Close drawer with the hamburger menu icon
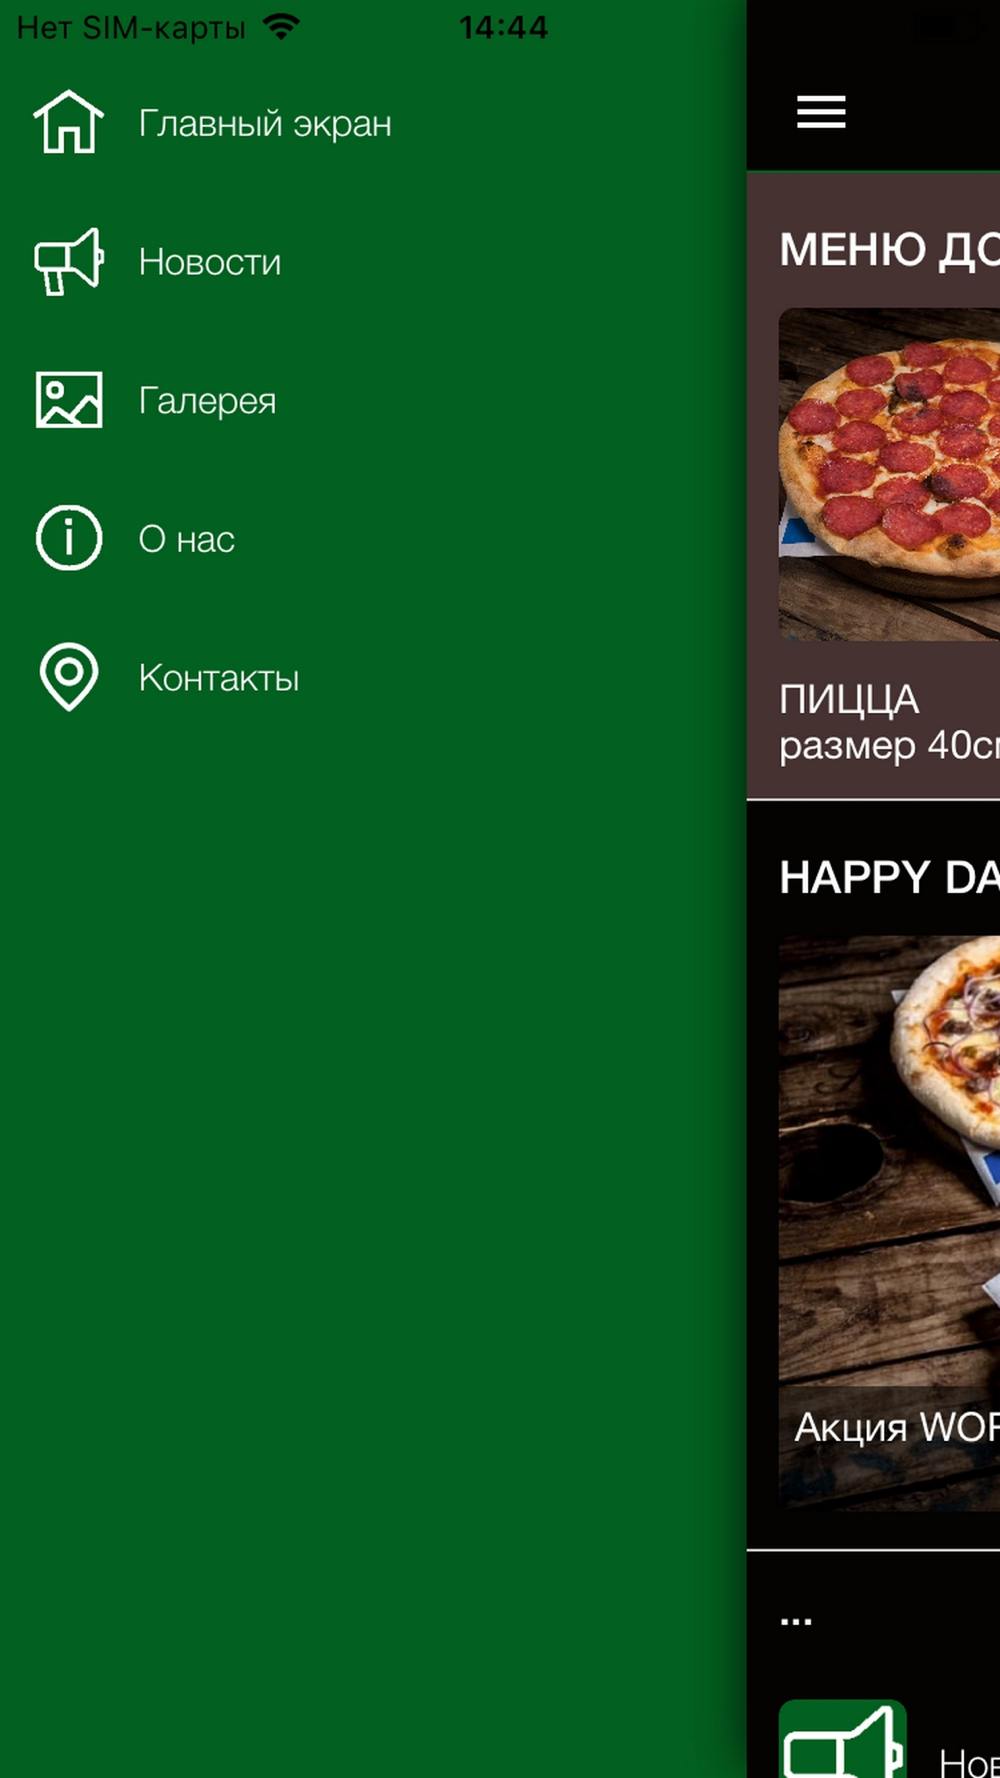 (x=821, y=112)
